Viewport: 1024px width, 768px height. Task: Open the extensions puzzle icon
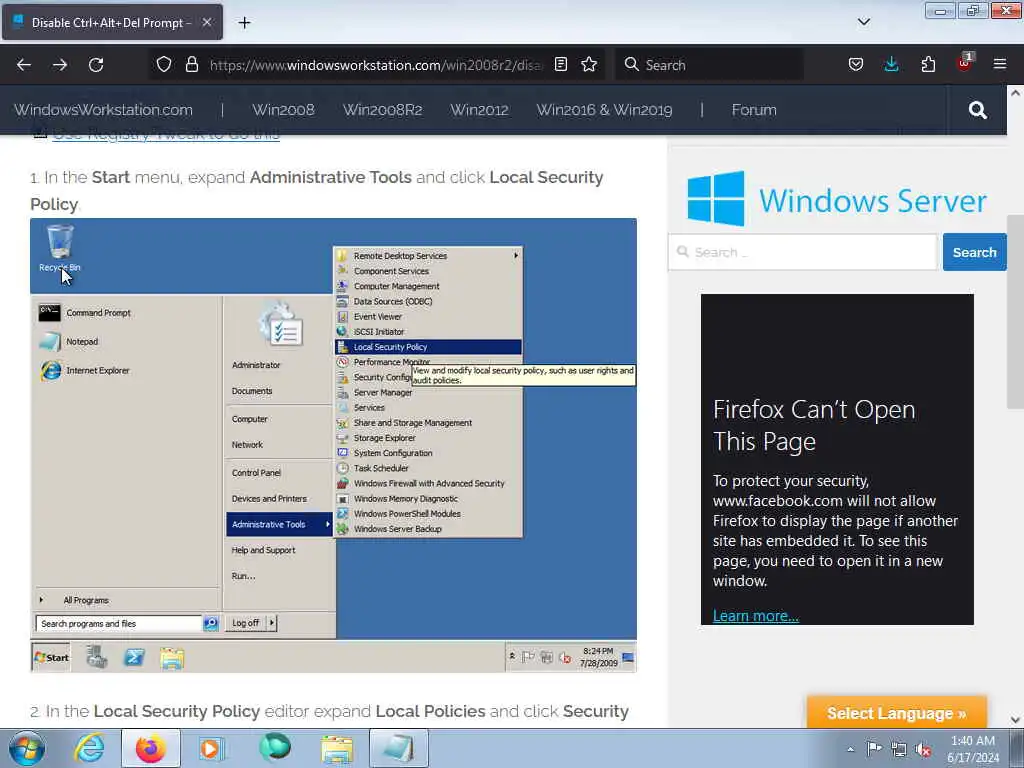coord(928,65)
